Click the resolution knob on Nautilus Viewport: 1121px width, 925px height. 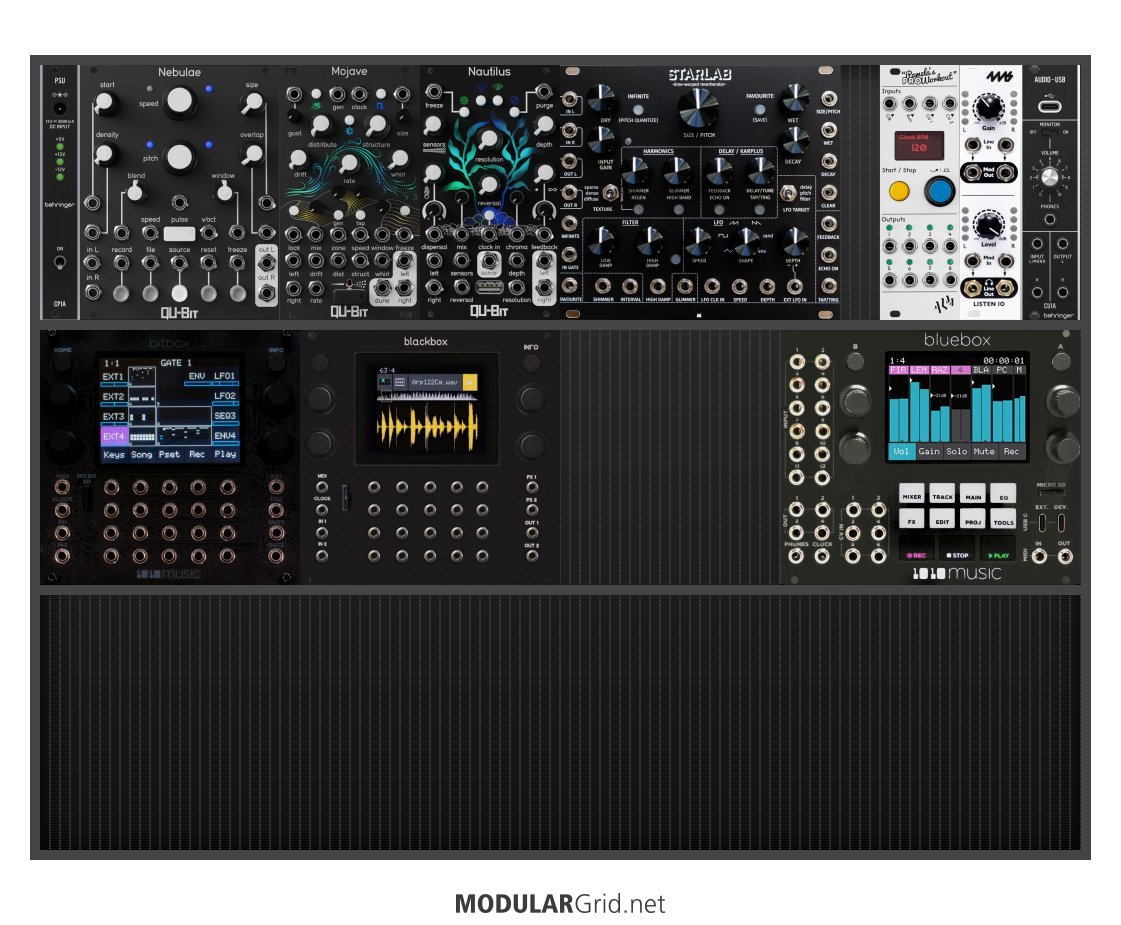coord(489,139)
